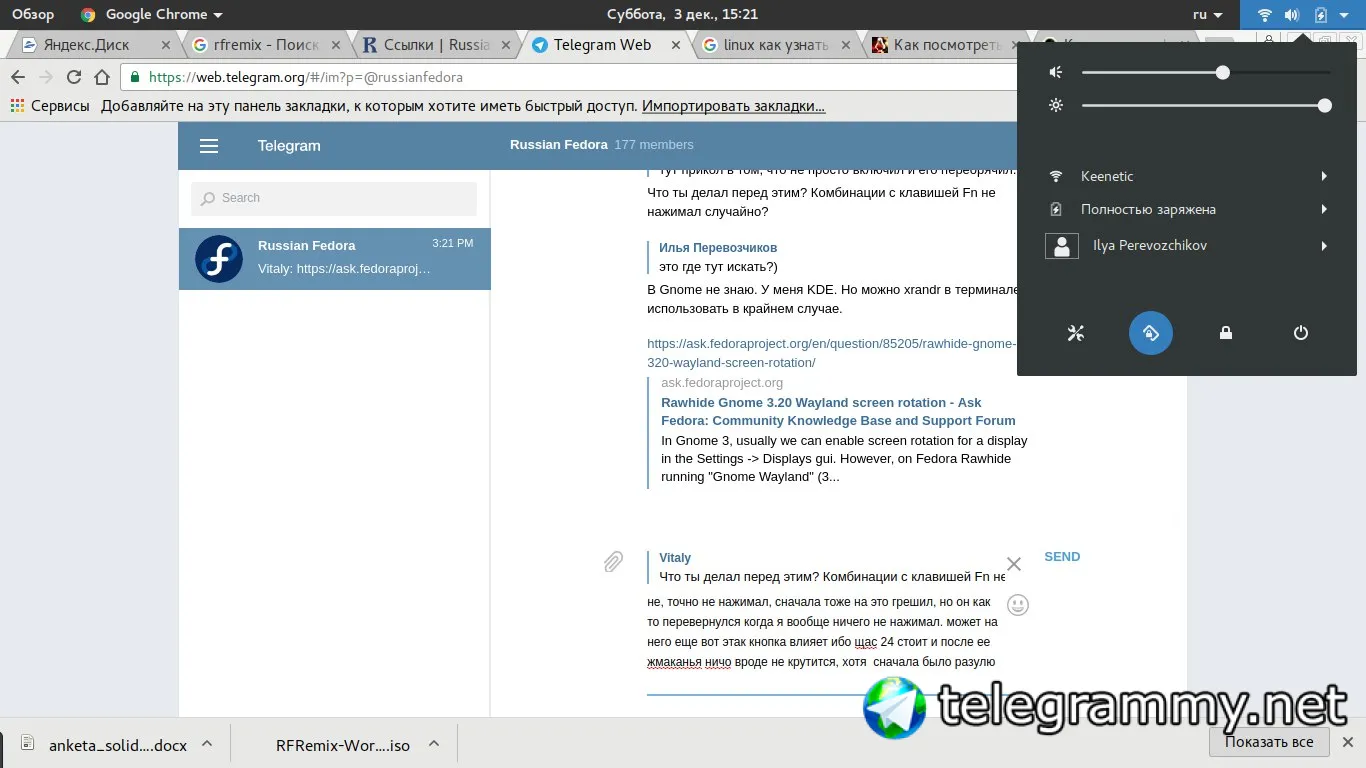Click the power off icon
Image resolution: width=1366 pixels, height=768 pixels.
point(1301,333)
